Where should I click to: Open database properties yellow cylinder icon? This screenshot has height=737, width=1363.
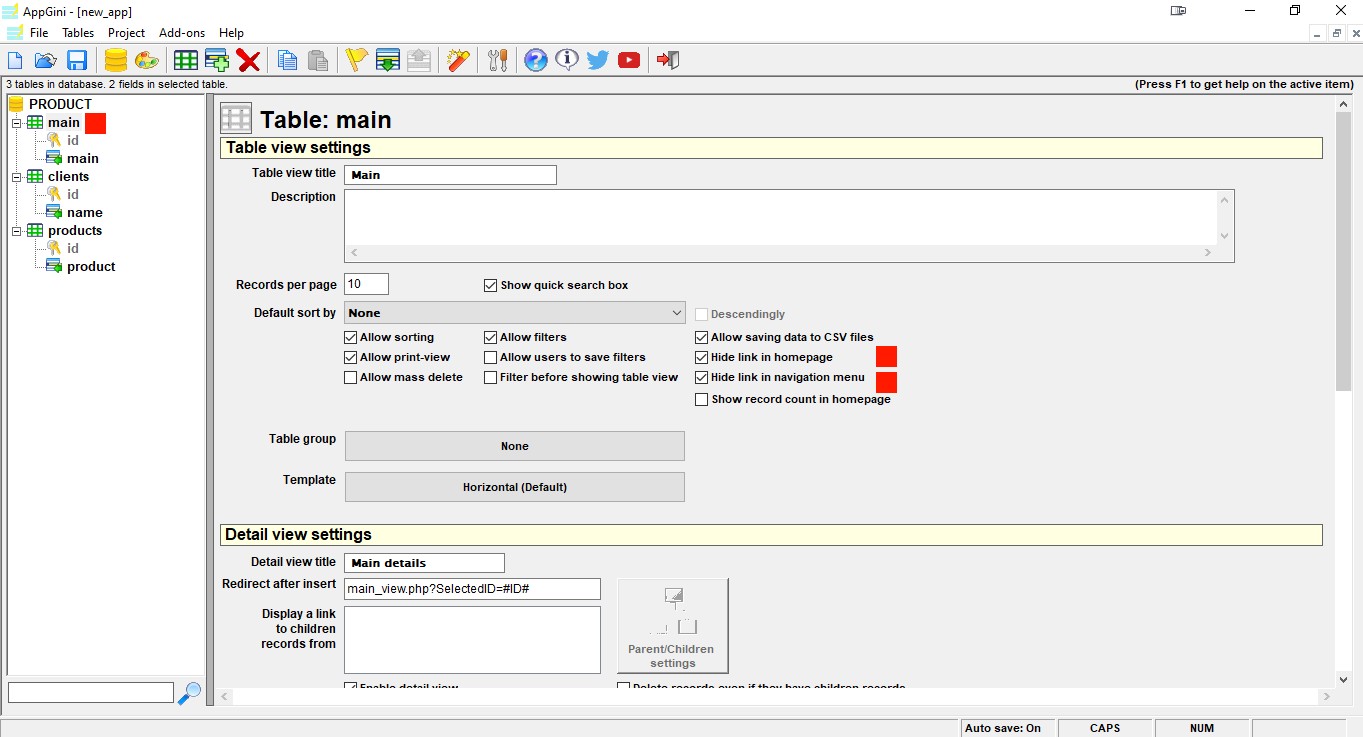pos(116,61)
